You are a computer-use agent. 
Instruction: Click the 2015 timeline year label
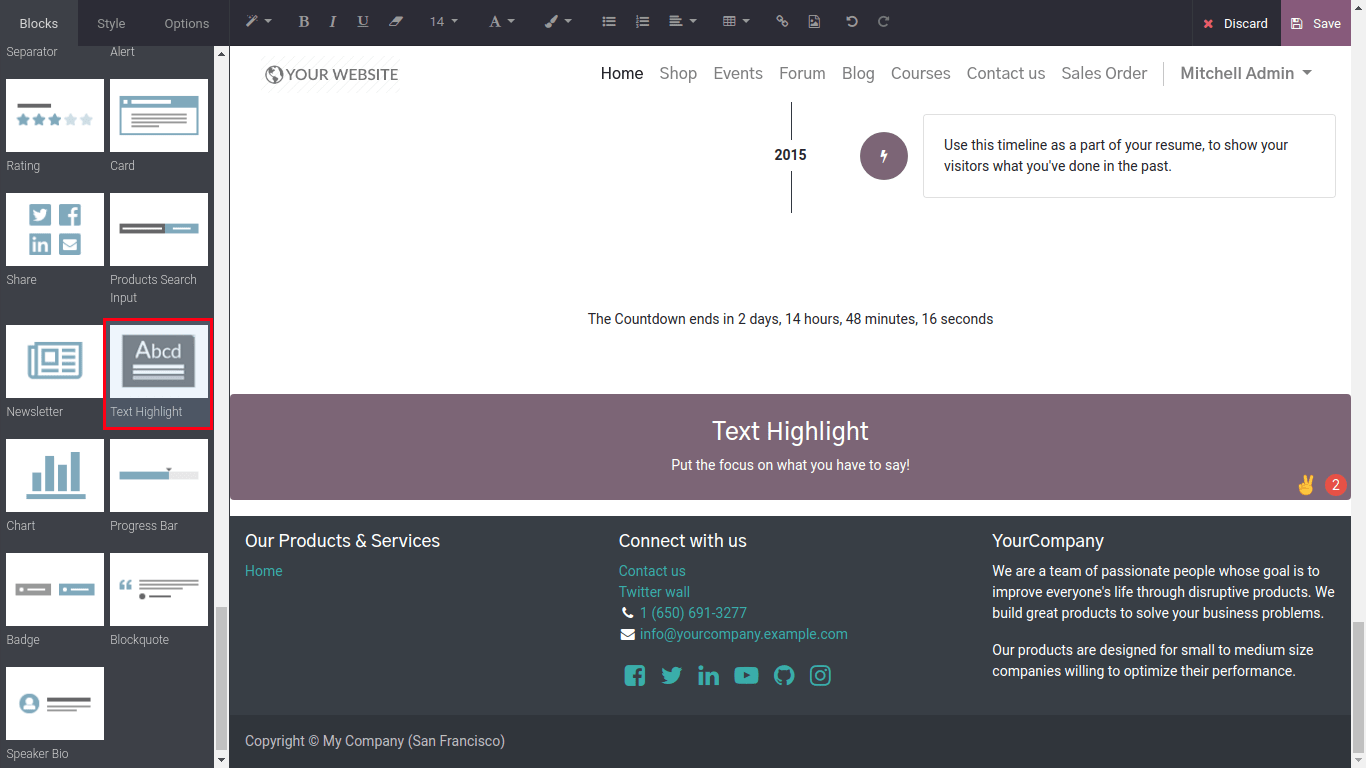click(x=790, y=155)
